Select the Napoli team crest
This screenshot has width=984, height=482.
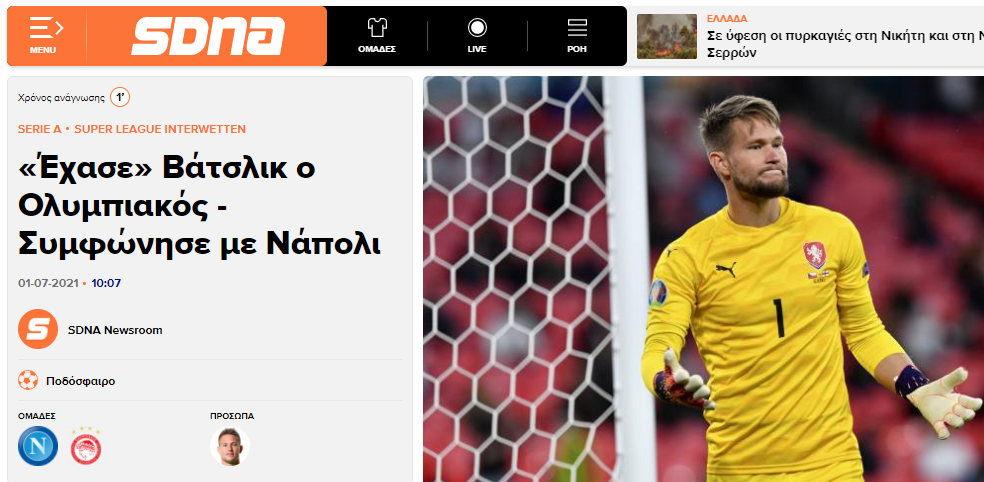(38, 446)
